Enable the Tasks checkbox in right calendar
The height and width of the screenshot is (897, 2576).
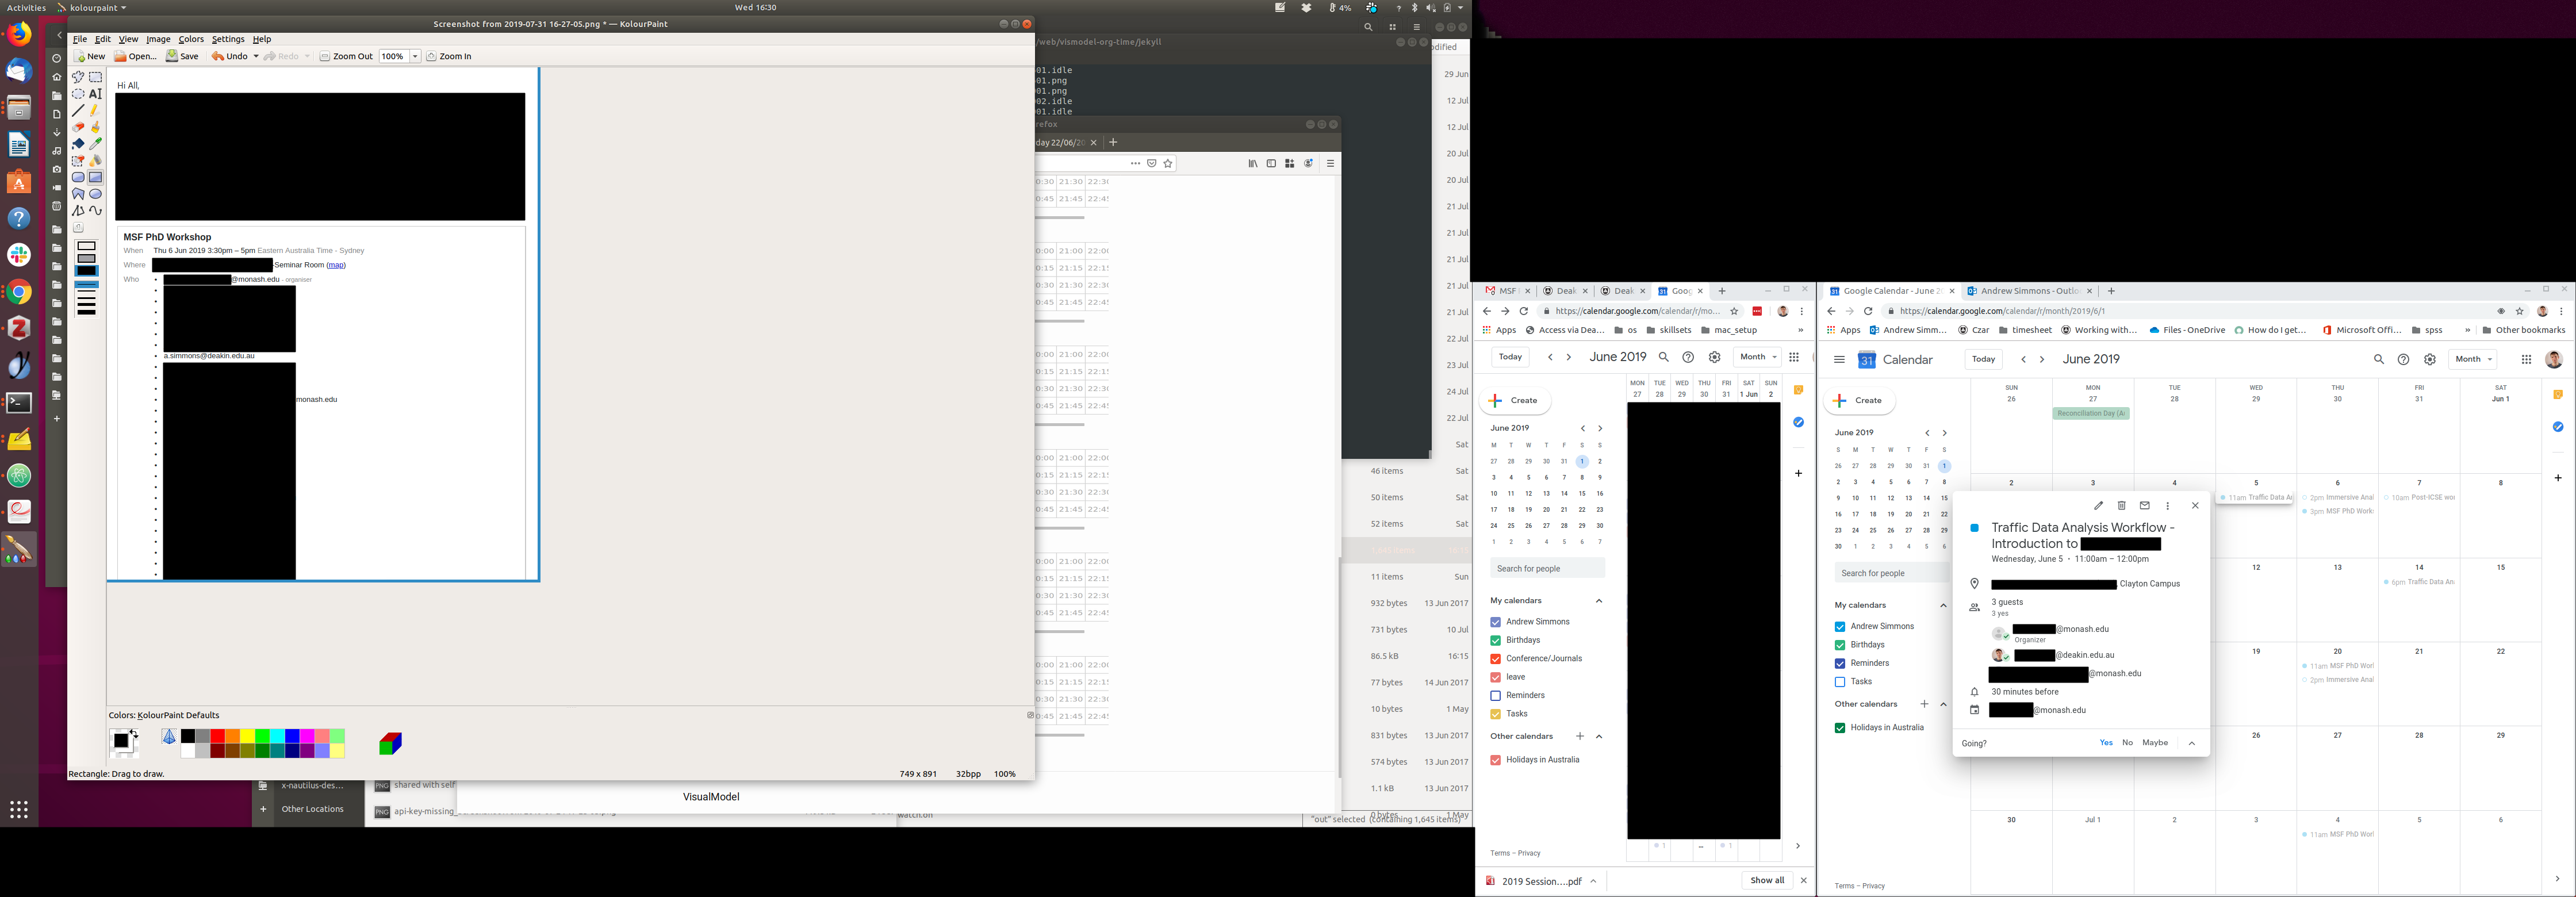1840,682
